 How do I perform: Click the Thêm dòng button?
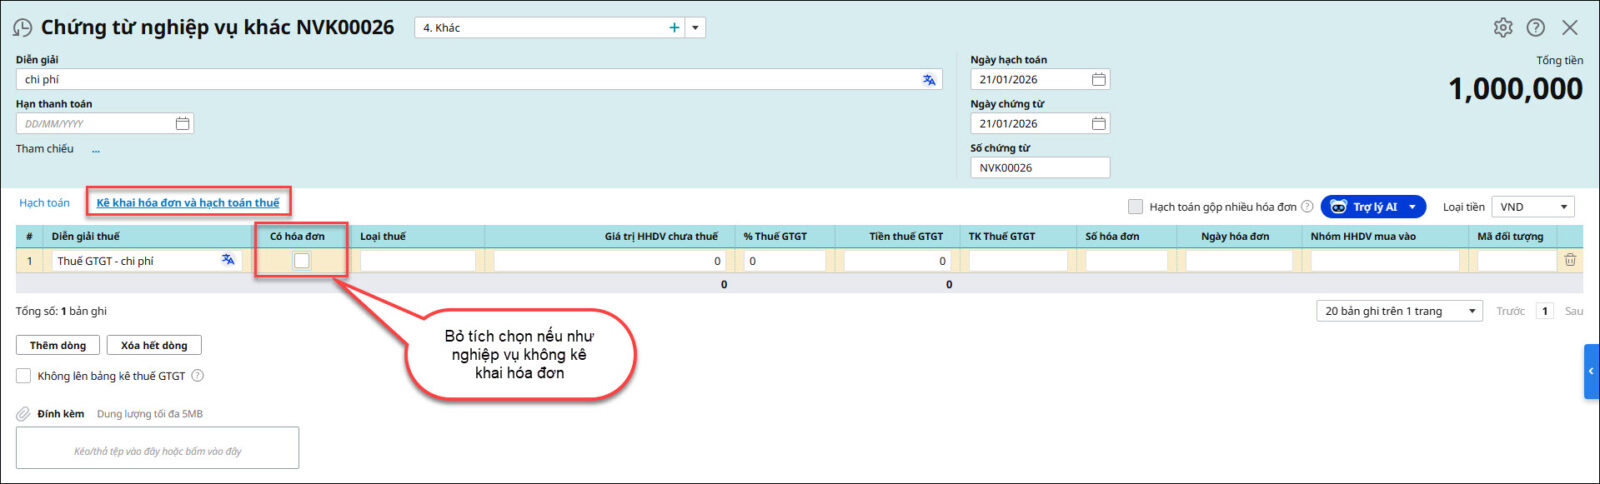tap(57, 345)
